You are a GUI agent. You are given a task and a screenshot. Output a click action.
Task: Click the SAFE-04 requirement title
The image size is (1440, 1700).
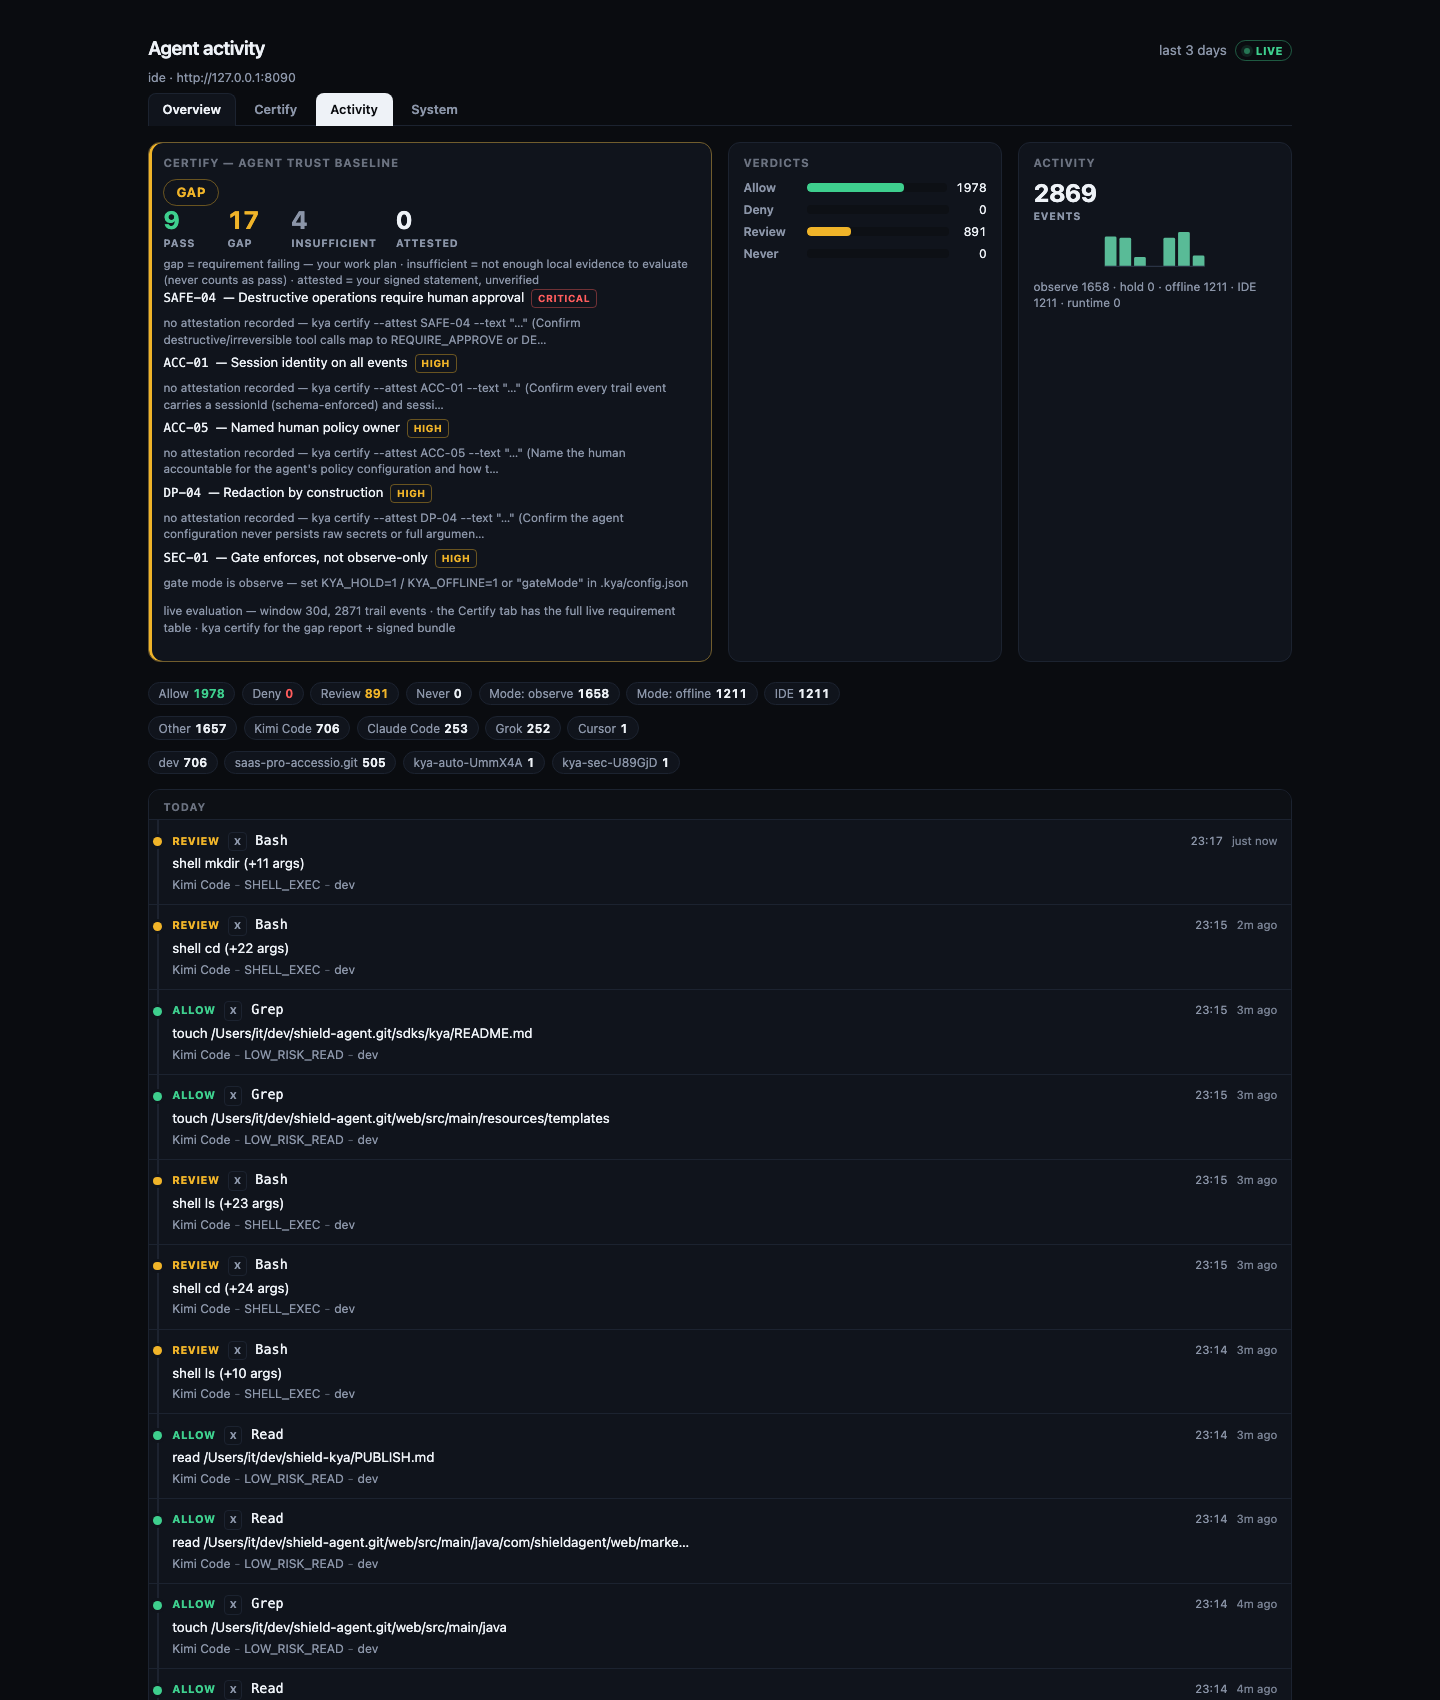(x=344, y=298)
